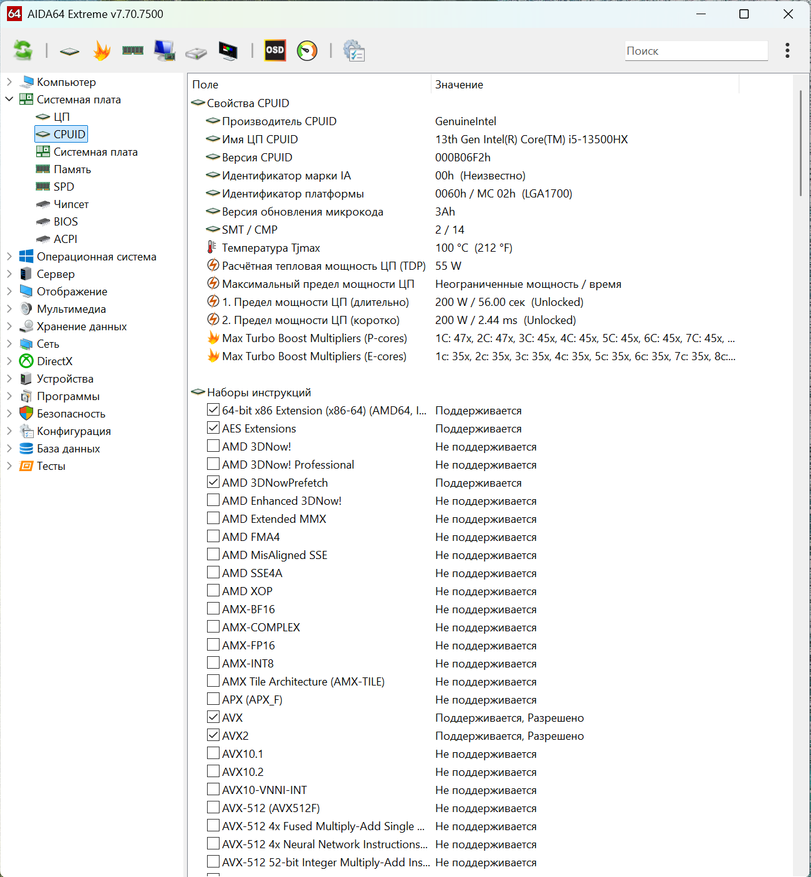Toggle the AES Extensions checkbox
Image resolution: width=811 pixels, height=877 pixels.
point(213,429)
